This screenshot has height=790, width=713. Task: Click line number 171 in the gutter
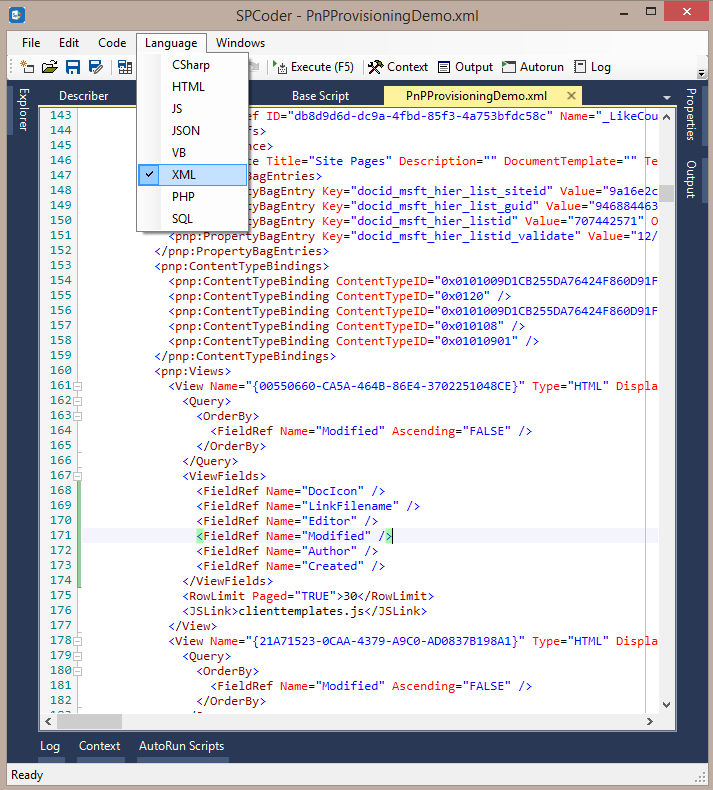pyautogui.click(x=61, y=535)
